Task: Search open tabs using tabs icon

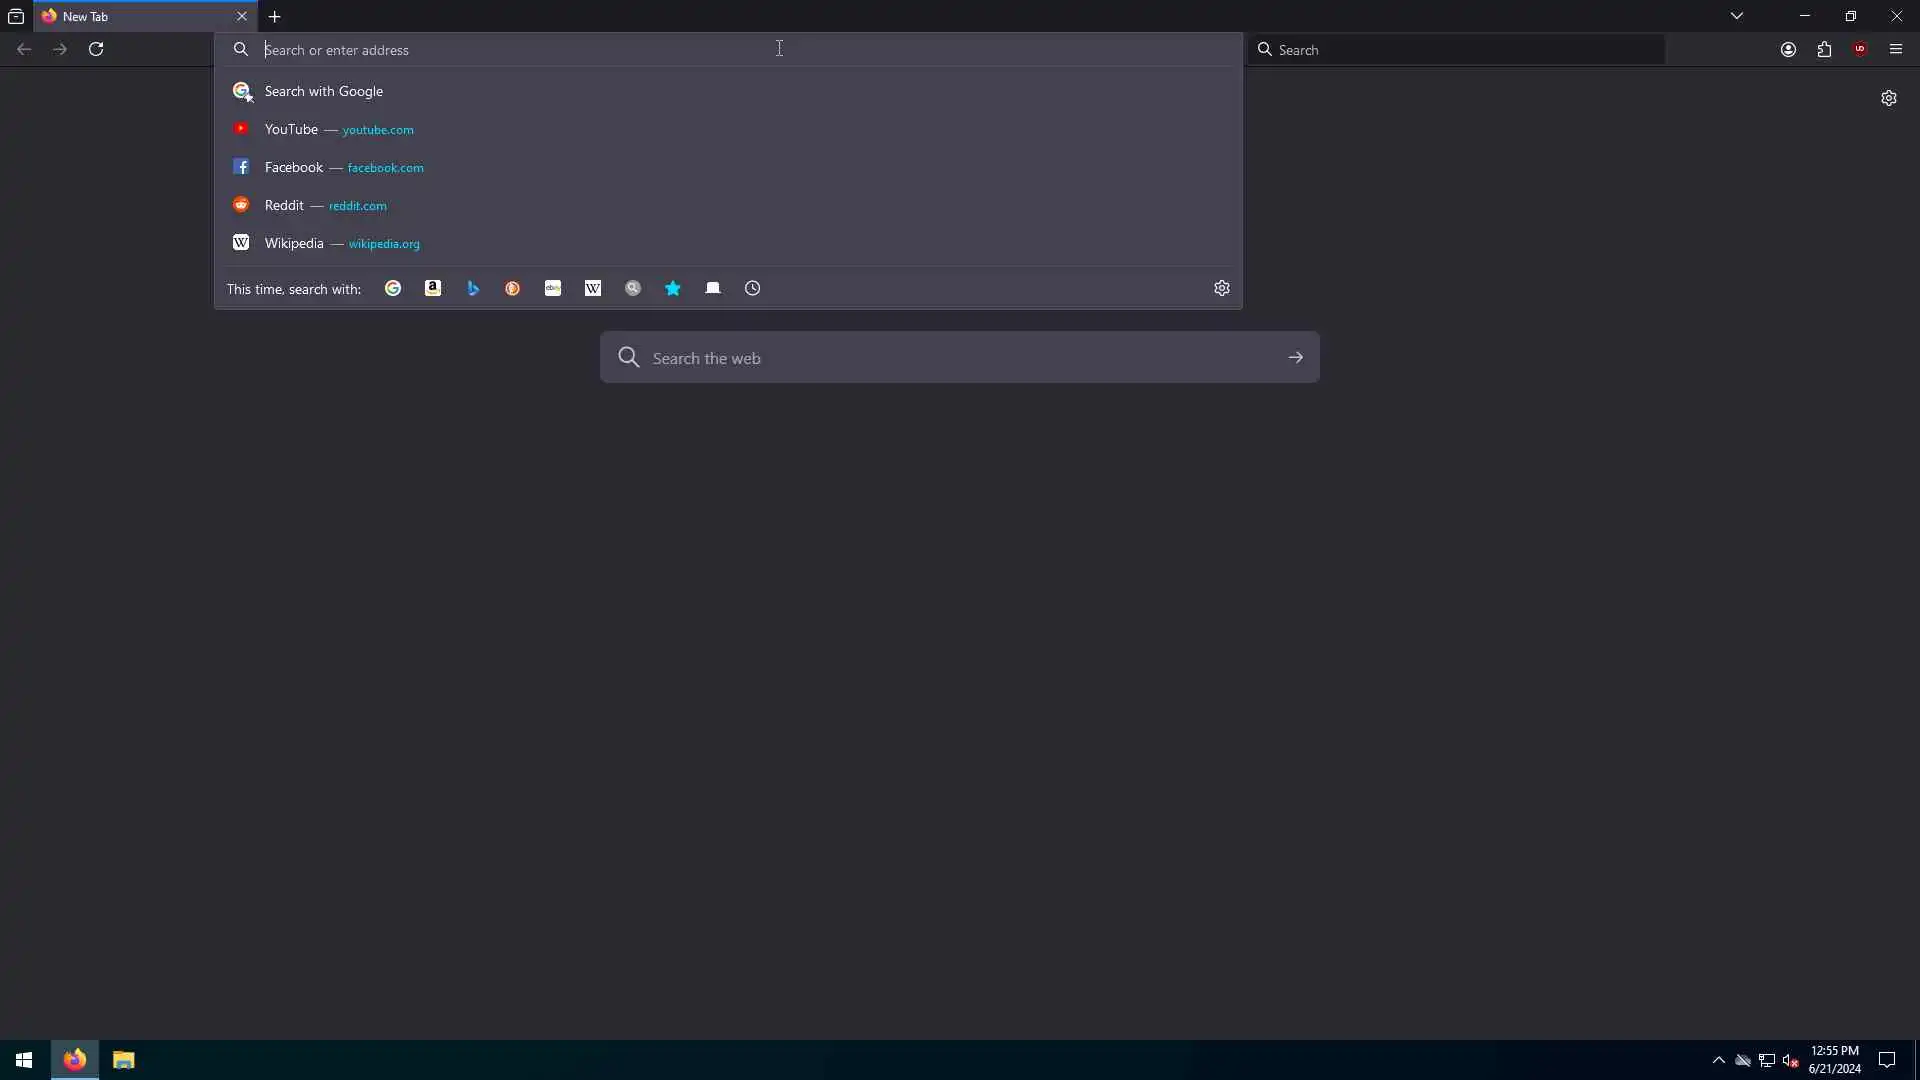Action: [713, 288]
